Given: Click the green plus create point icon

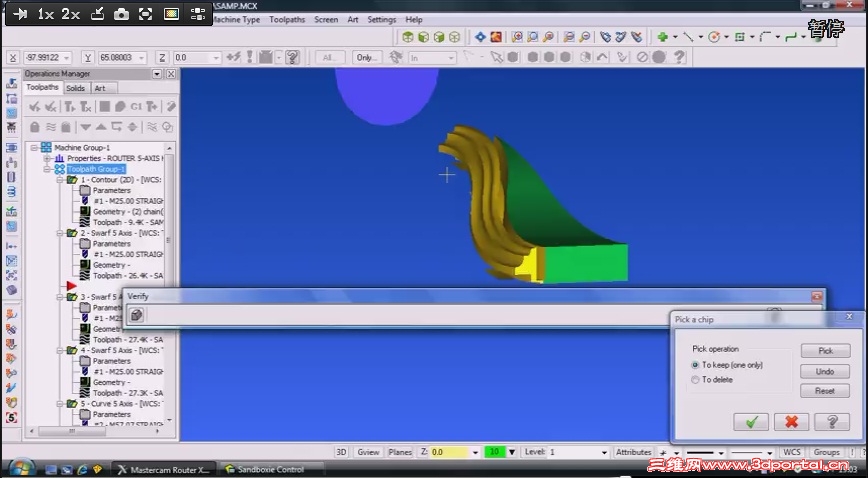Looking at the screenshot, I should click(x=663, y=37).
